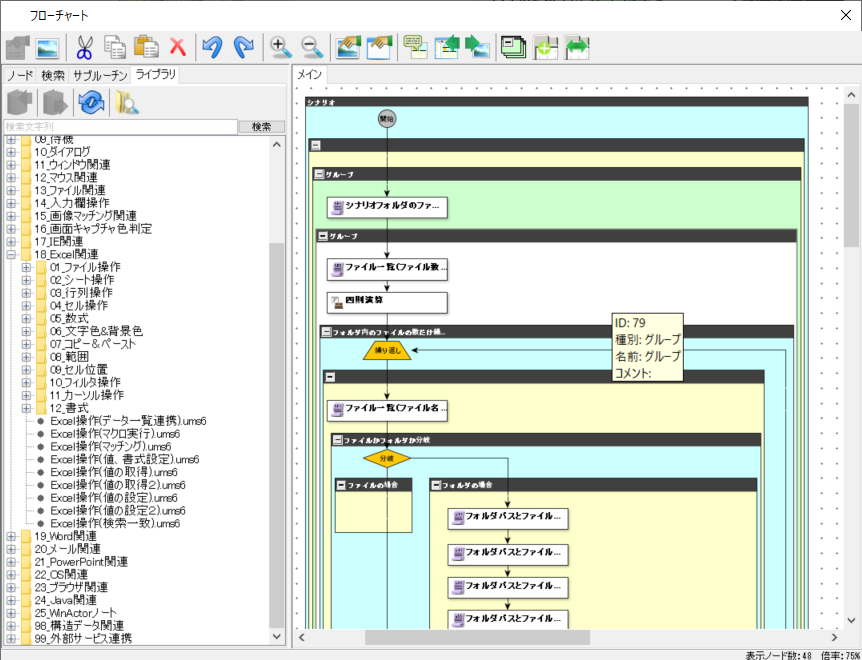862x660 pixels.
Task: Collapse the 18_Excel関連 tree folder
Action: (x=12, y=255)
